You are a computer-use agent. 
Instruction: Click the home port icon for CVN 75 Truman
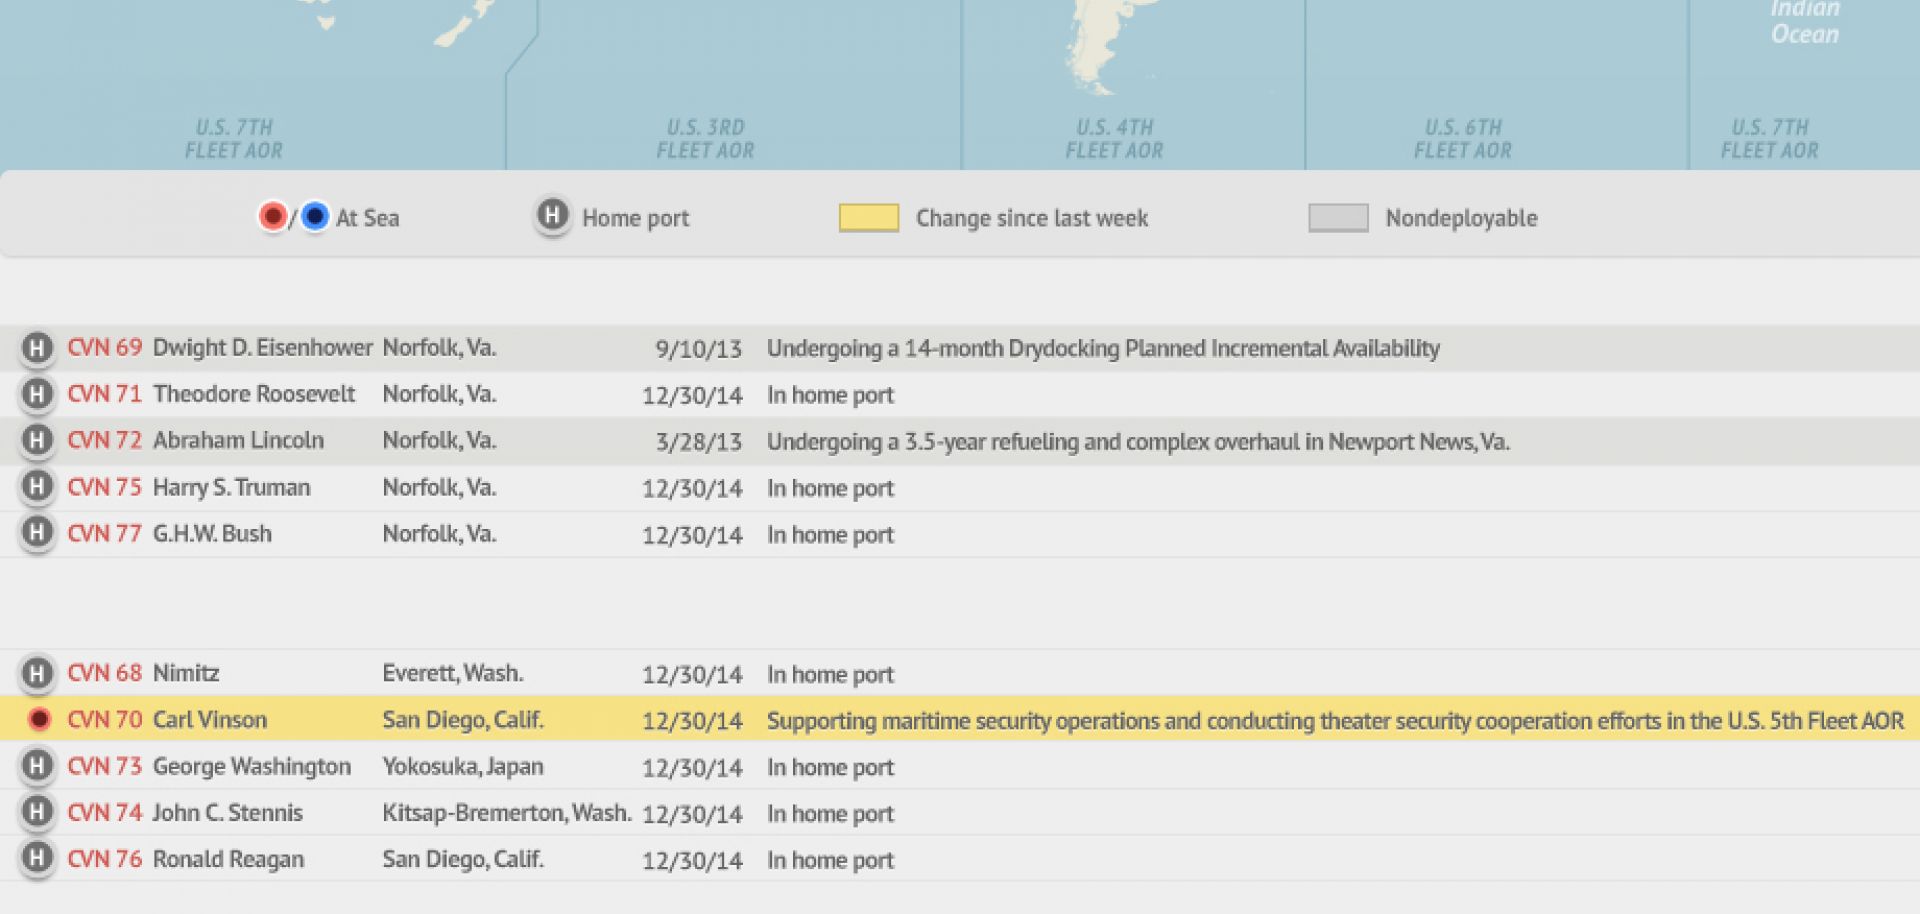pos(37,487)
